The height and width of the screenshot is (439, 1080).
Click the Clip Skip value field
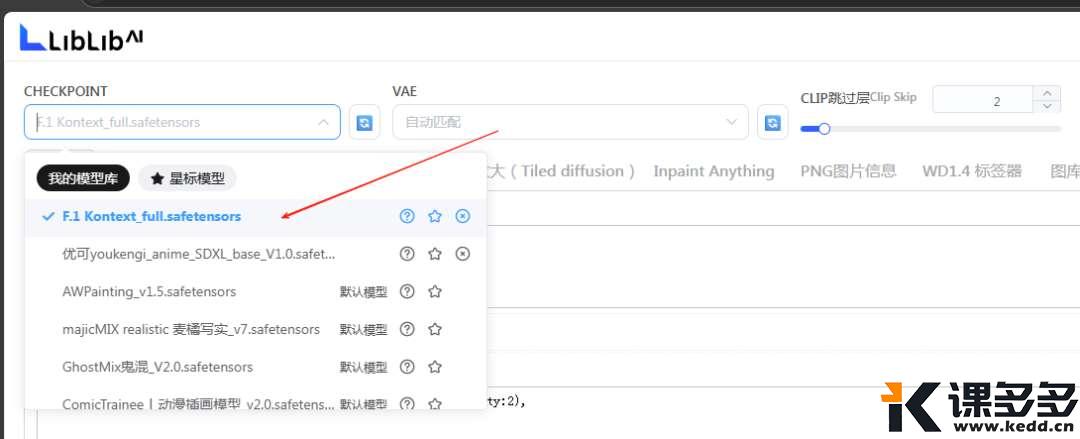pos(983,101)
